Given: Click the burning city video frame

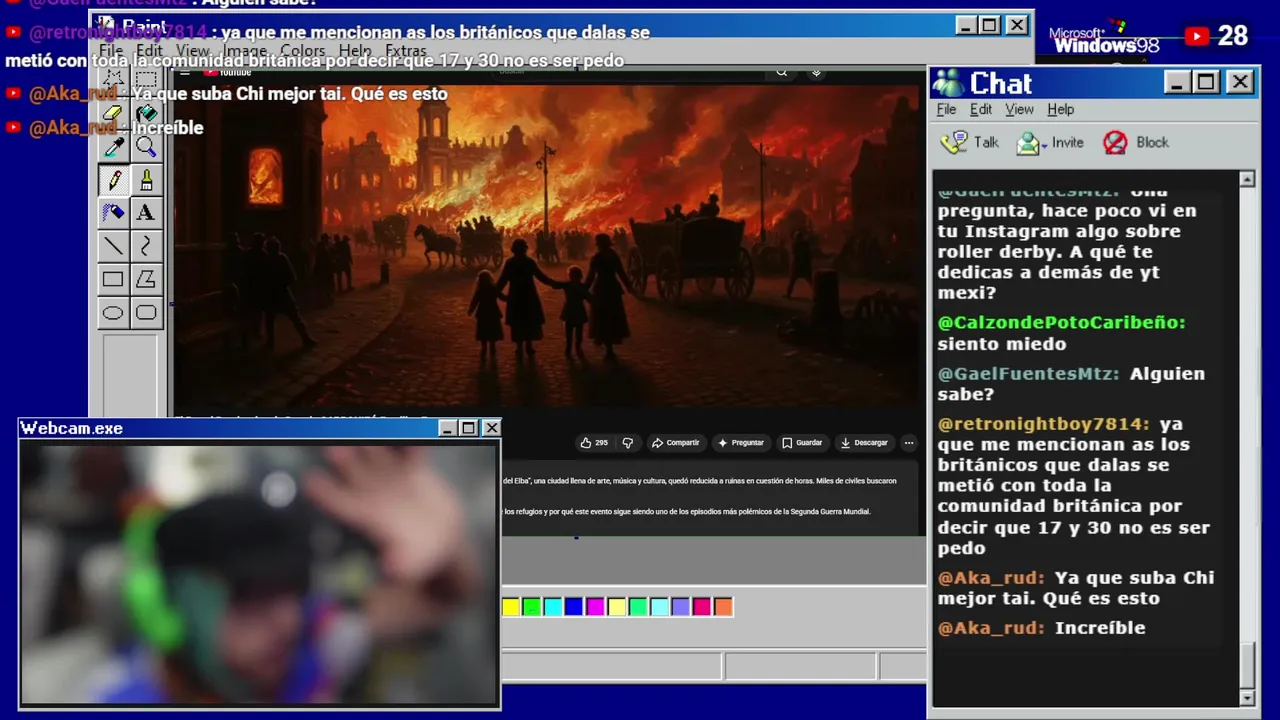Looking at the screenshot, I should click(546, 246).
